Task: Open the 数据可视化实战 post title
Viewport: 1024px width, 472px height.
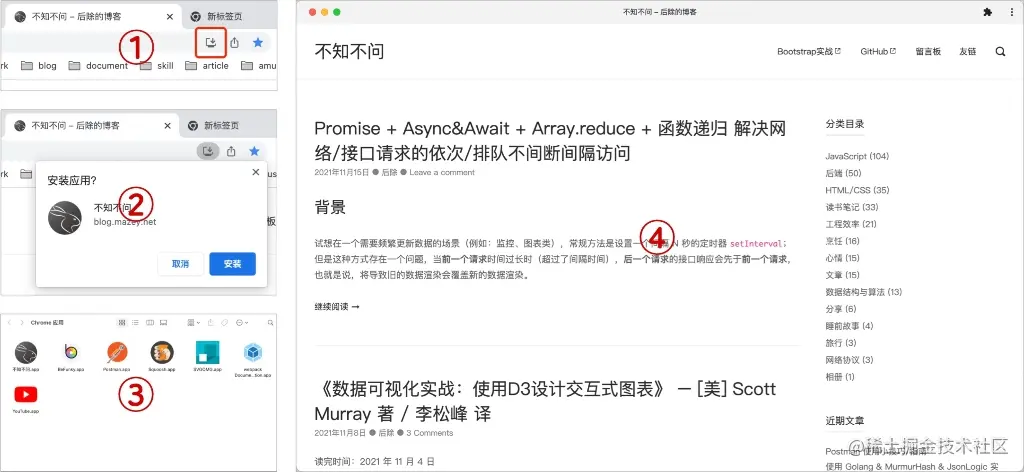Action: (x=545, y=401)
